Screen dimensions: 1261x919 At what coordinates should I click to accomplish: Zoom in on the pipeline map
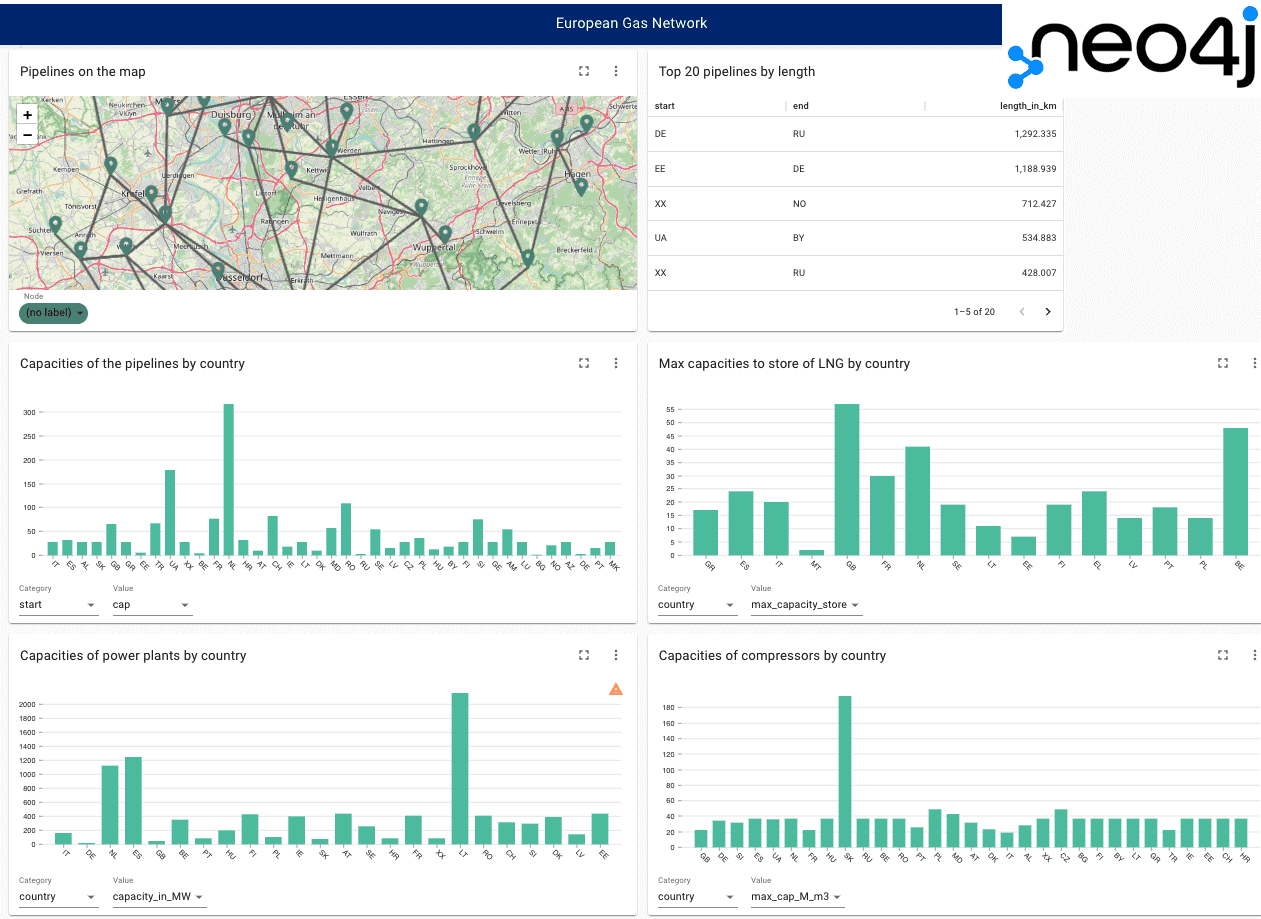tap(27, 115)
